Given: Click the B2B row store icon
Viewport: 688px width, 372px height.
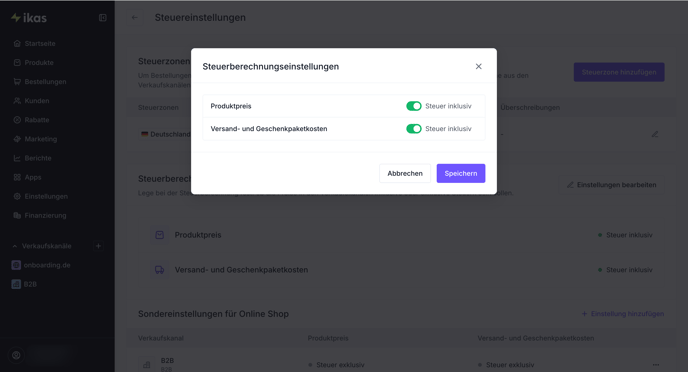Looking at the screenshot, I should coord(147,365).
